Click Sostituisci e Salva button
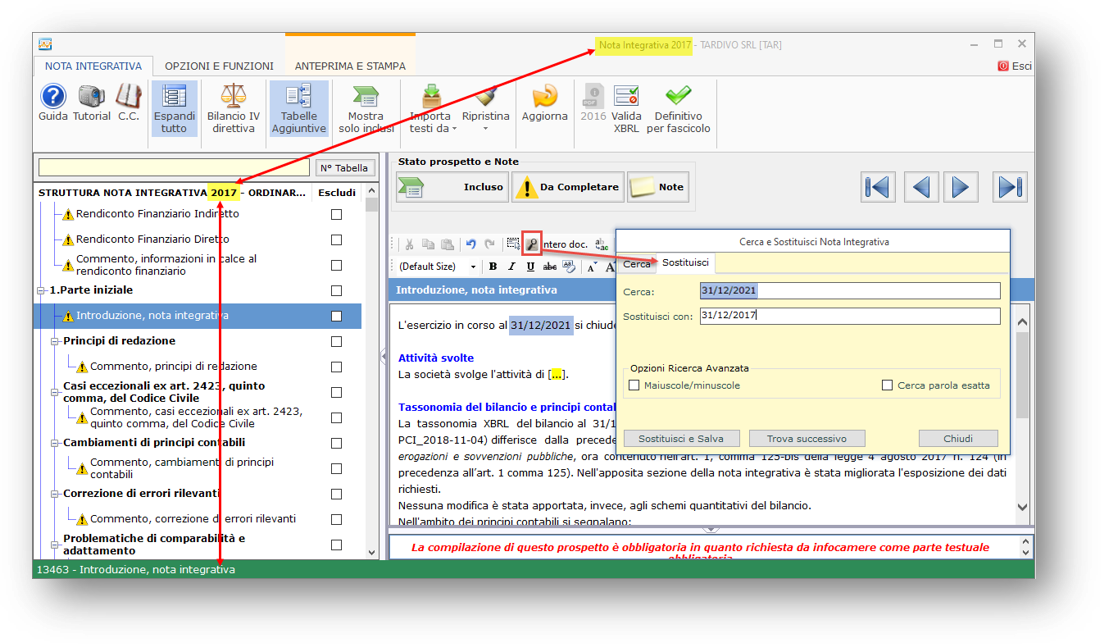 (x=681, y=438)
